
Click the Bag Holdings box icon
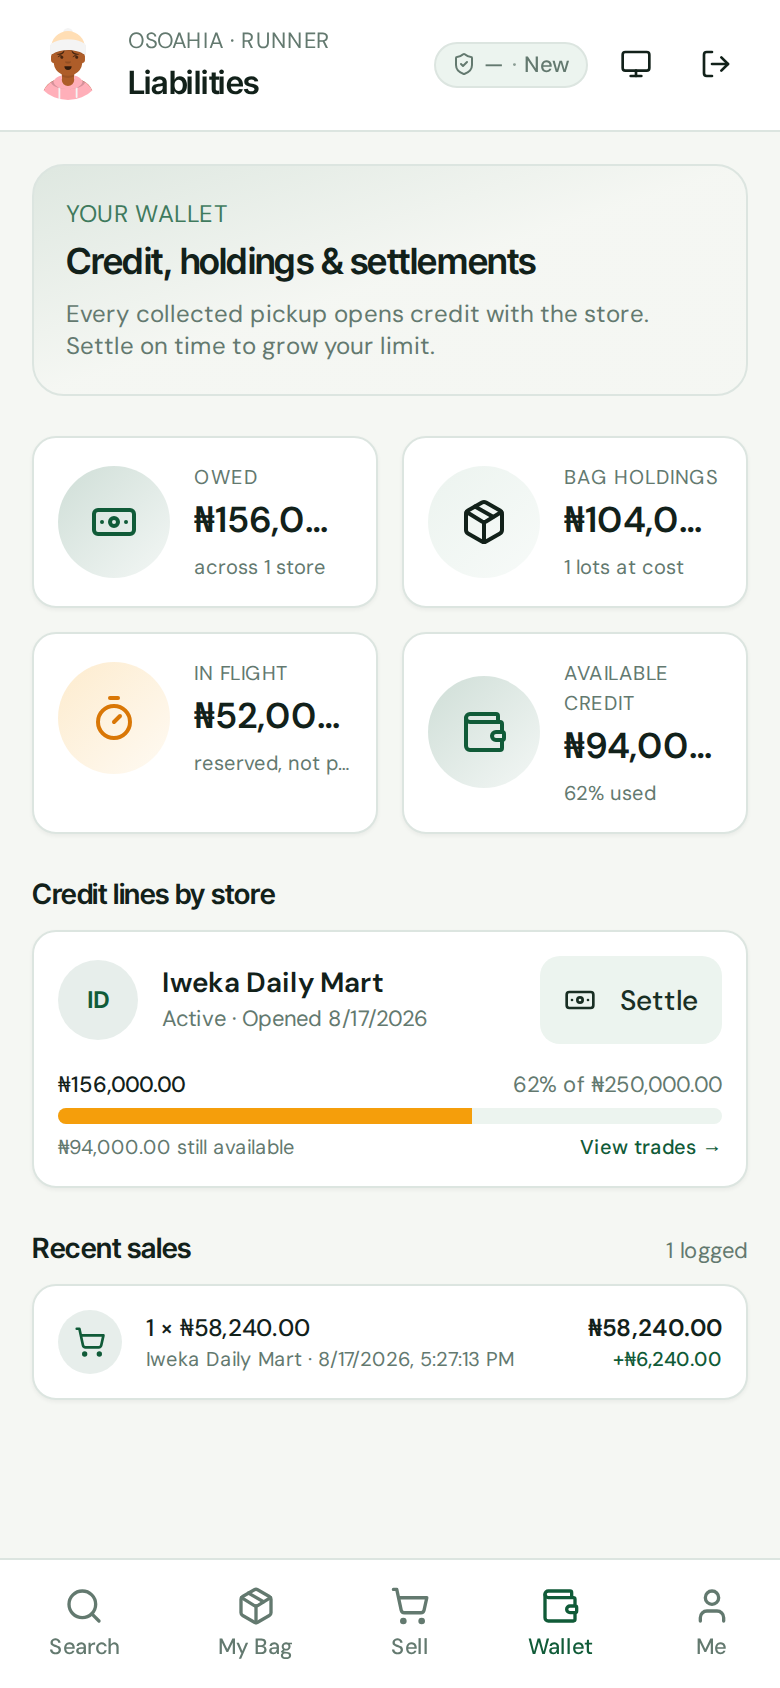(484, 522)
